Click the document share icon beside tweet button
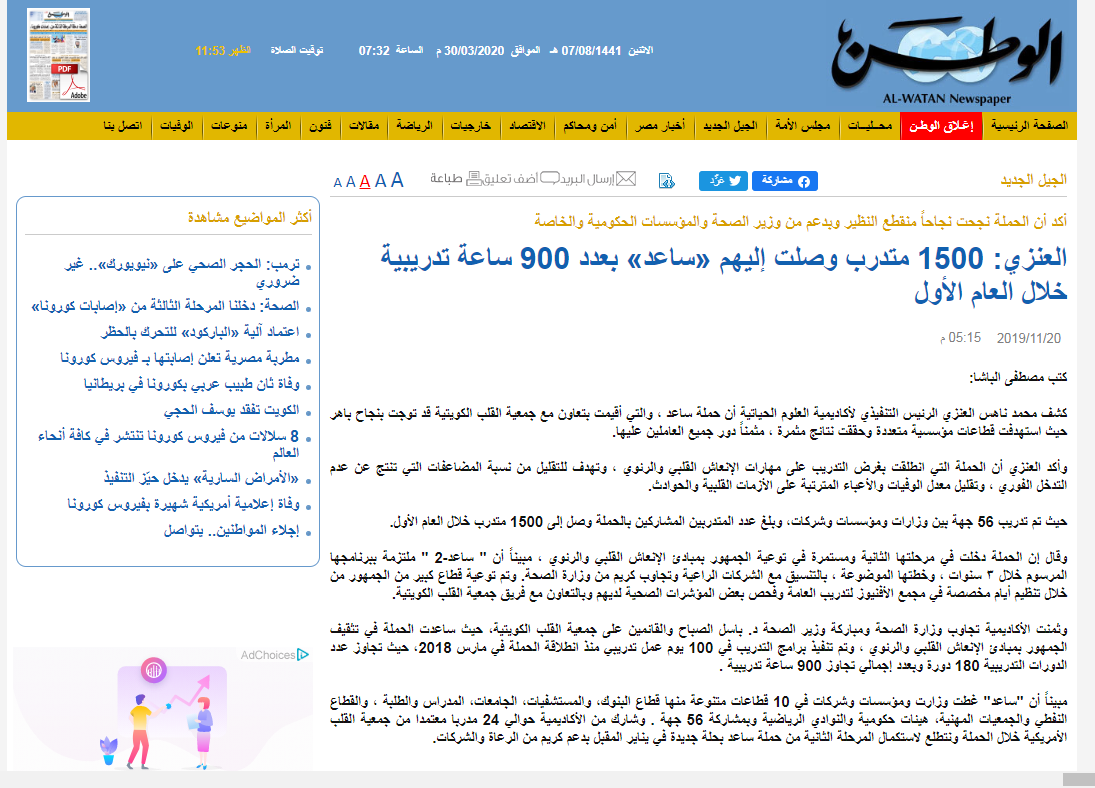The width and height of the screenshot is (1095, 788). [x=667, y=181]
